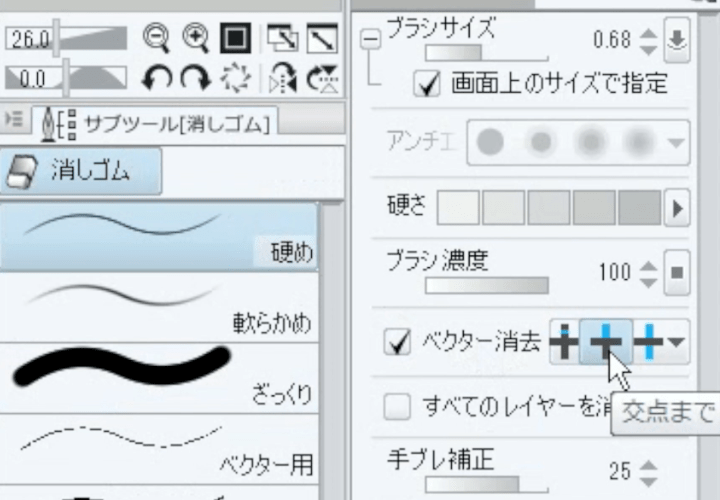Image resolution: width=720 pixels, height=500 pixels.
Task: Select the 軟らかめ eraser sub tool
Action: click(159, 307)
